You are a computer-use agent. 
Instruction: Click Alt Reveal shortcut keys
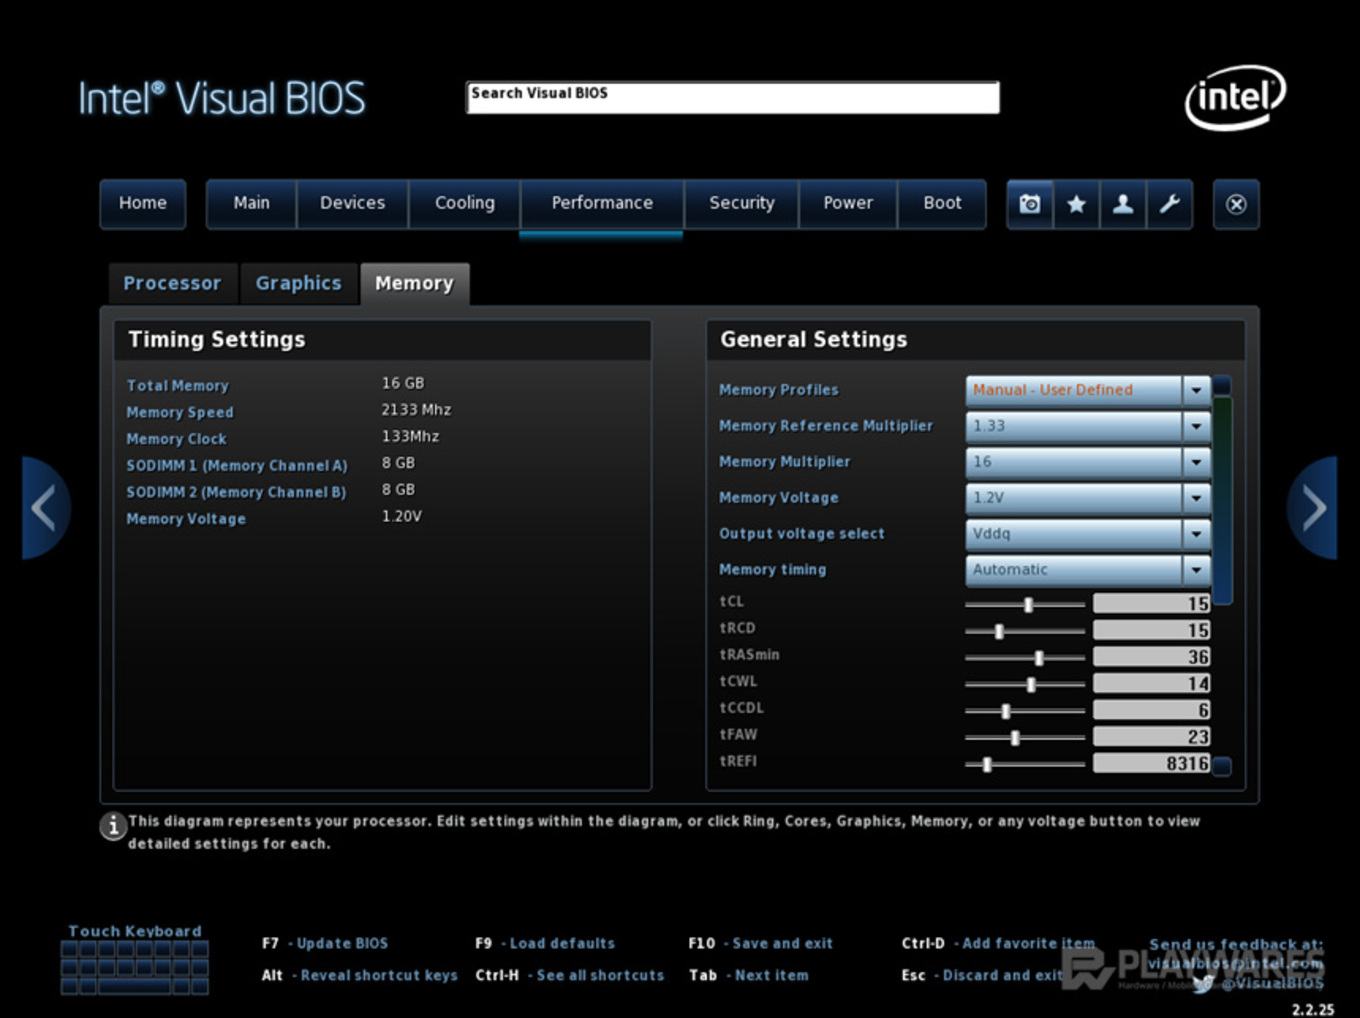pyautogui.click(x=359, y=975)
